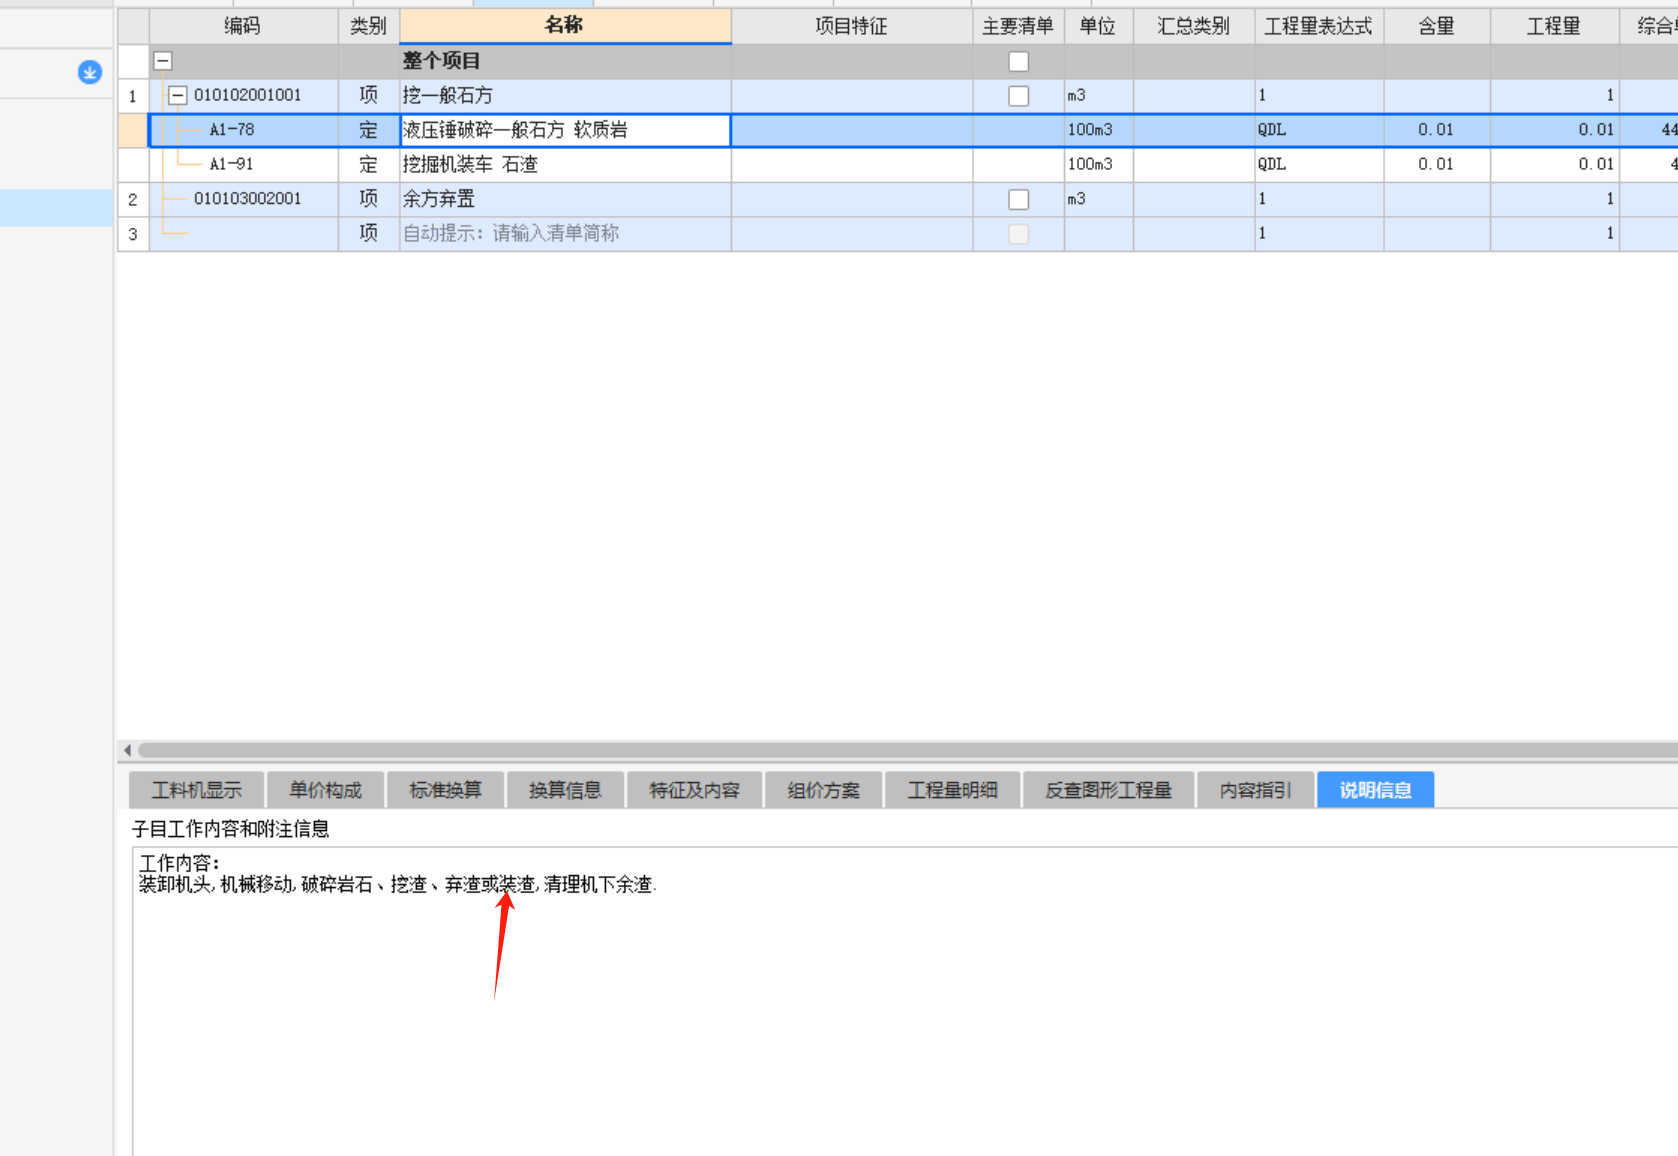
Task: Open the 工程量明细 tab
Action: pos(952,790)
